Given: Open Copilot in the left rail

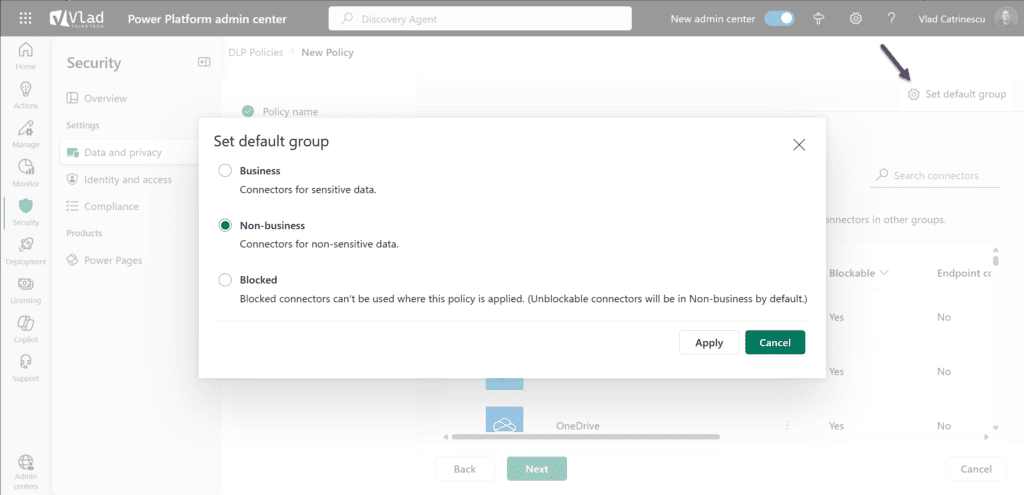Looking at the screenshot, I should click(25, 330).
